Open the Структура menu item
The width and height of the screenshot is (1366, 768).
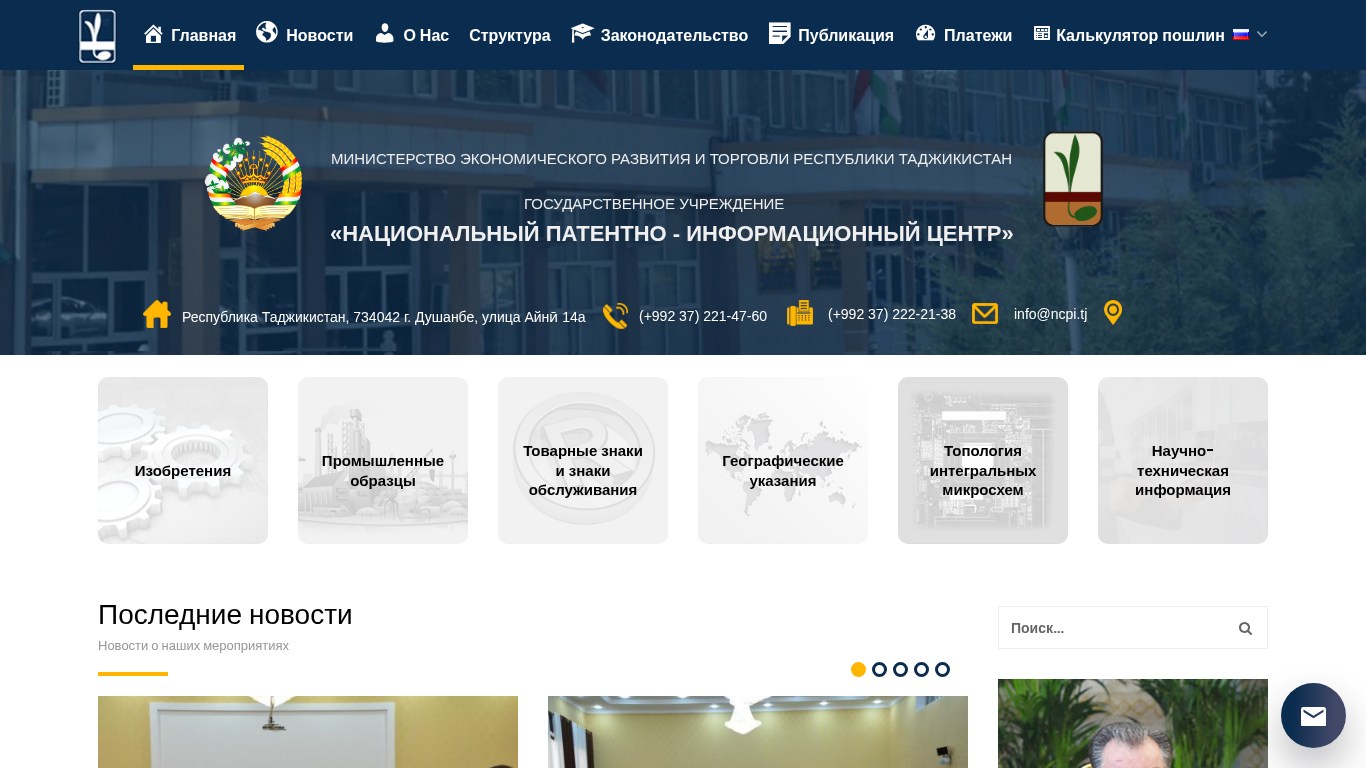[510, 35]
